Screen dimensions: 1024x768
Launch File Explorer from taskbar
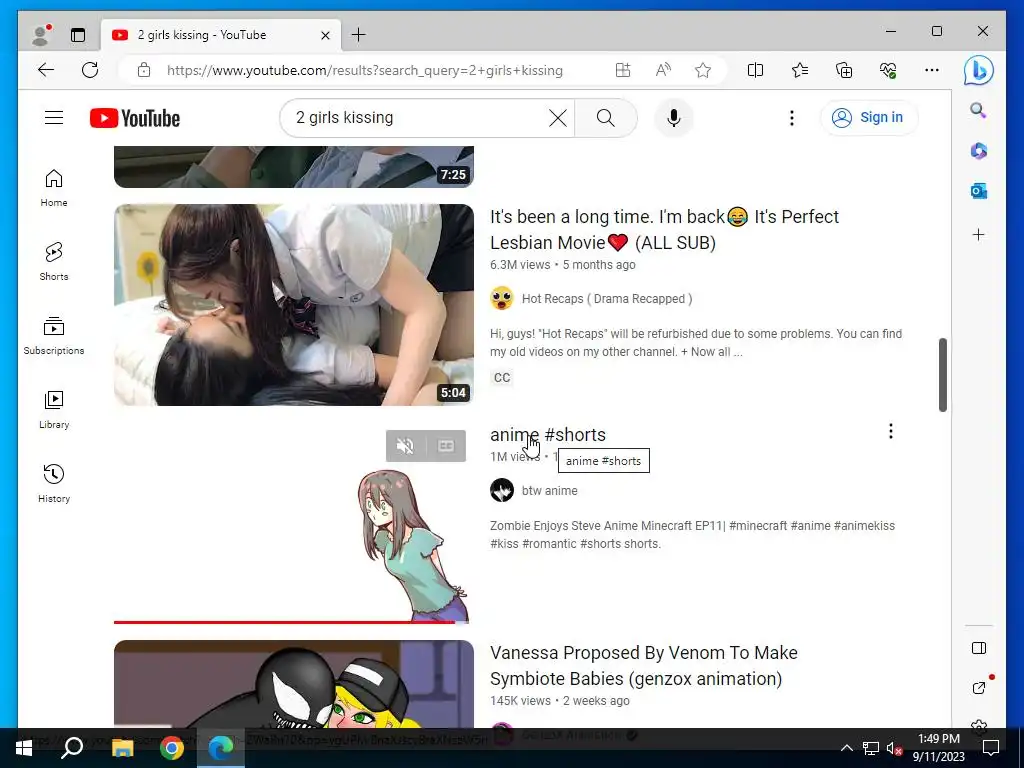point(122,748)
